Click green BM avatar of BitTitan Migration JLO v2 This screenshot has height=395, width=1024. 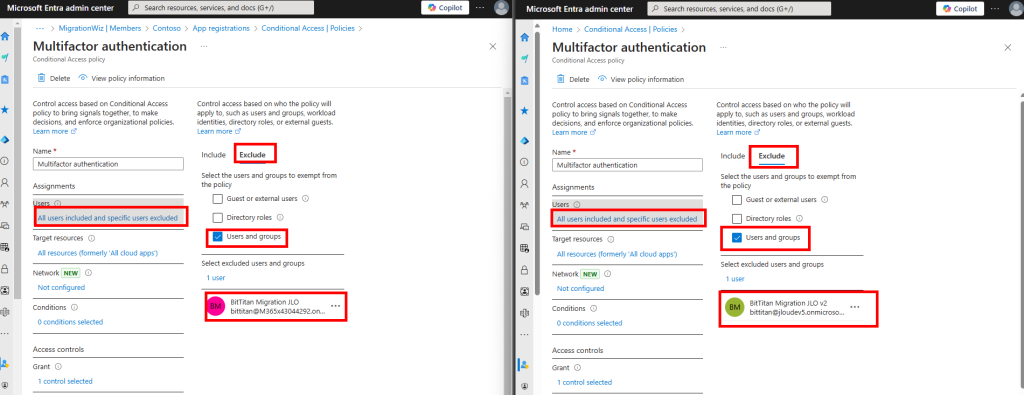(735, 307)
